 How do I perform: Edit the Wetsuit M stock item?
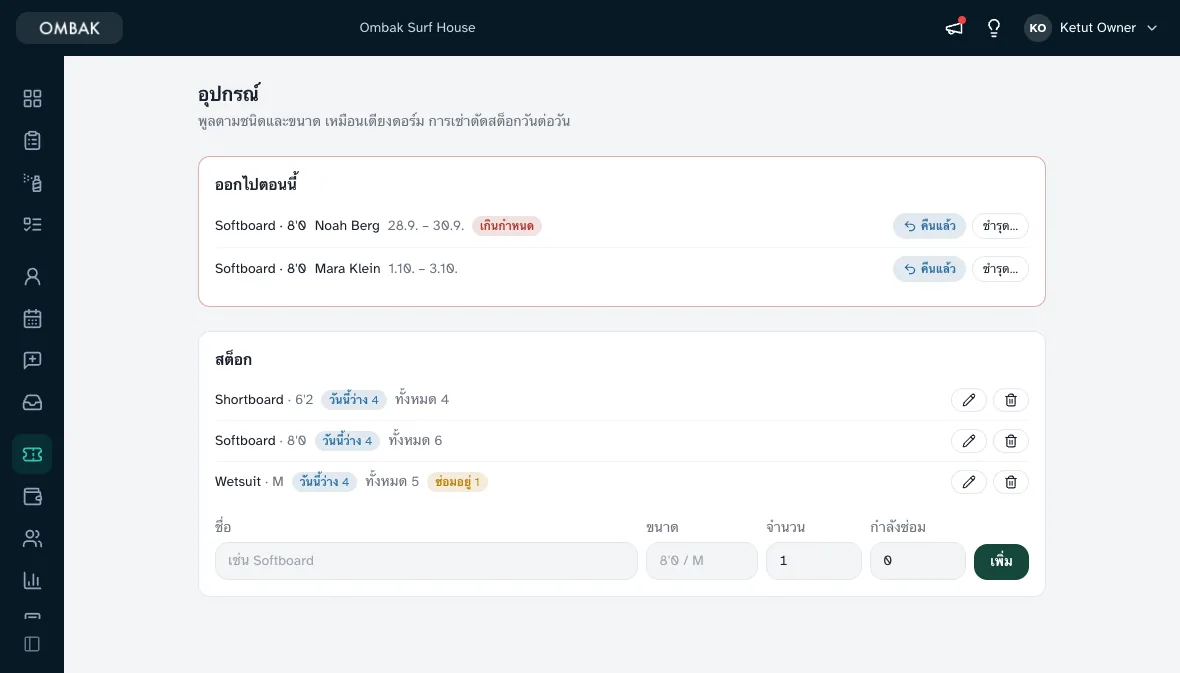click(x=969, y=482)
